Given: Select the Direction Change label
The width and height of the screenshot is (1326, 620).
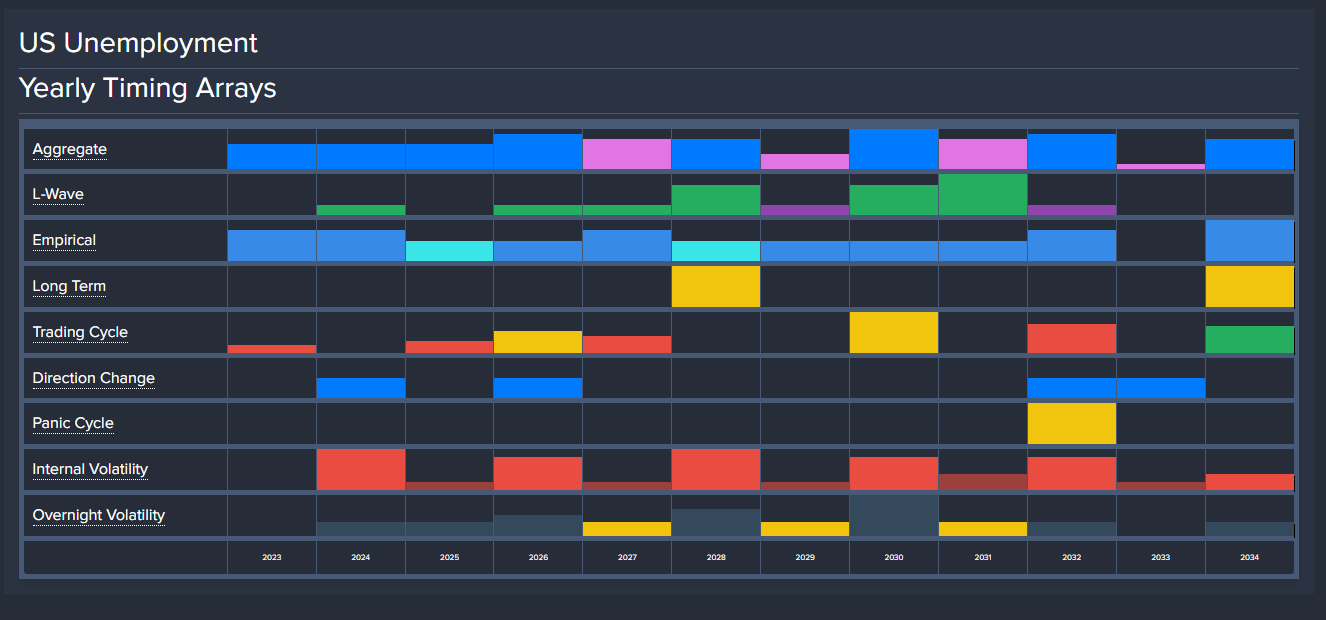Looking at the screenshot, I should click(x=93, y=379).
